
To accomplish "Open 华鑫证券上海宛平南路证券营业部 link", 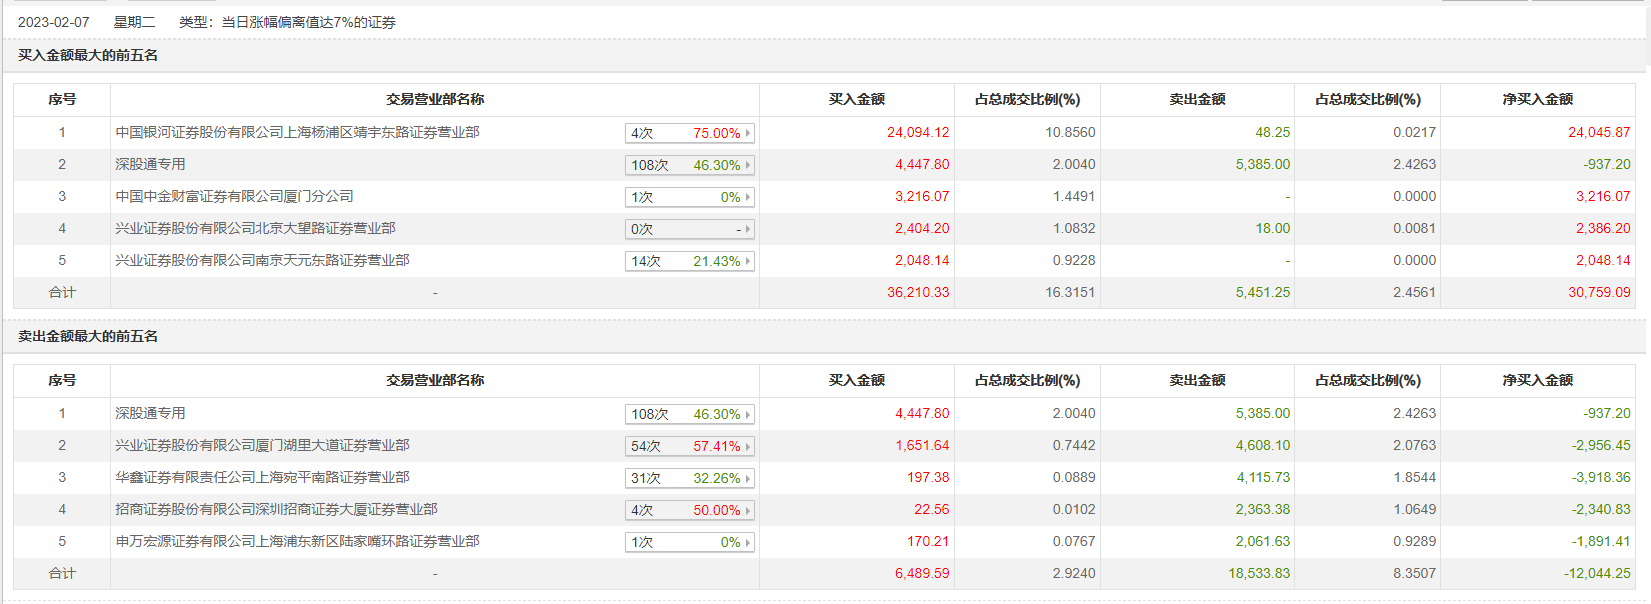I will (262, 477).
